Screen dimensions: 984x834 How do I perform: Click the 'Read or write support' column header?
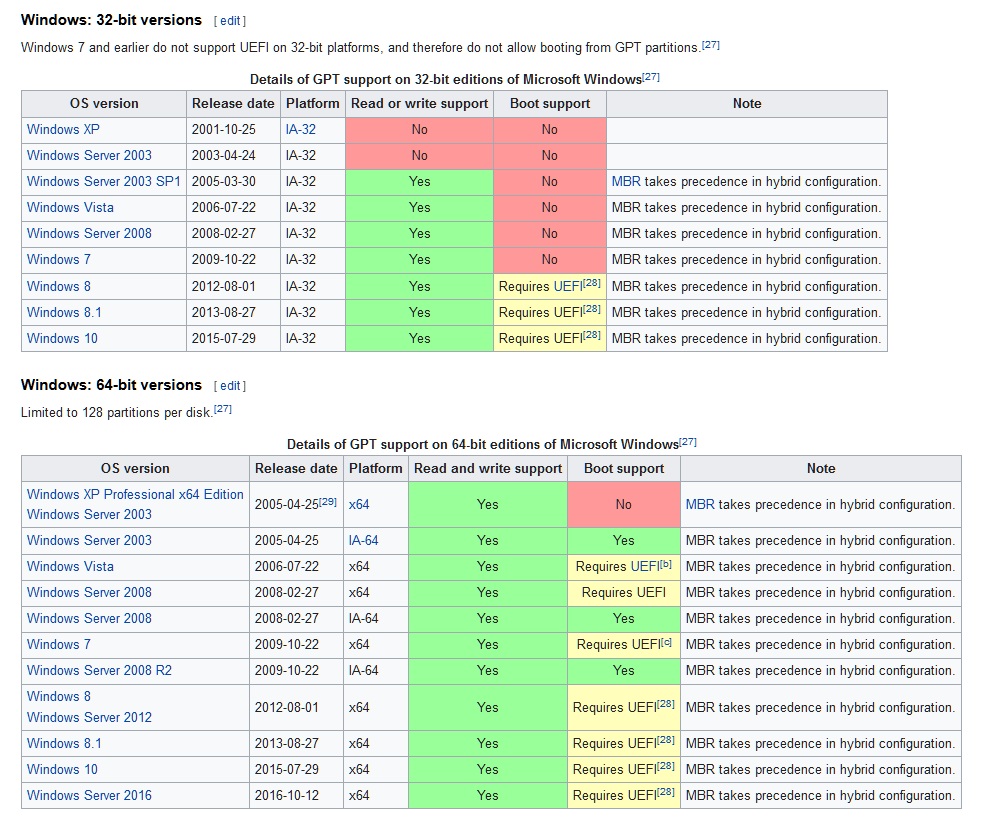pos(419,104)
